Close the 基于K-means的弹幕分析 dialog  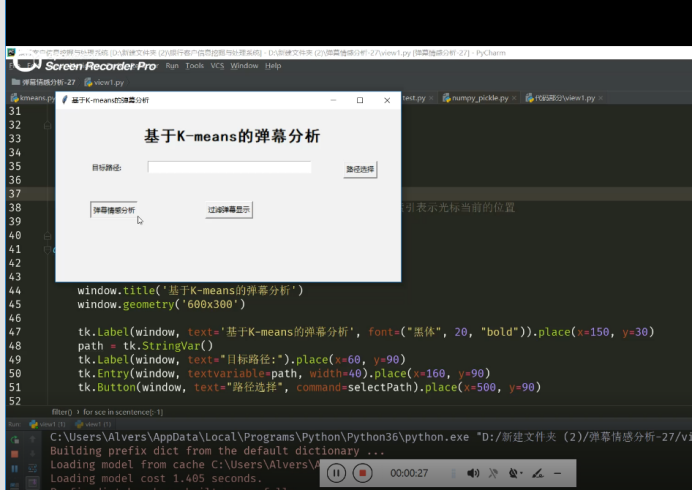pyautogui.click(x=387, y=100)
